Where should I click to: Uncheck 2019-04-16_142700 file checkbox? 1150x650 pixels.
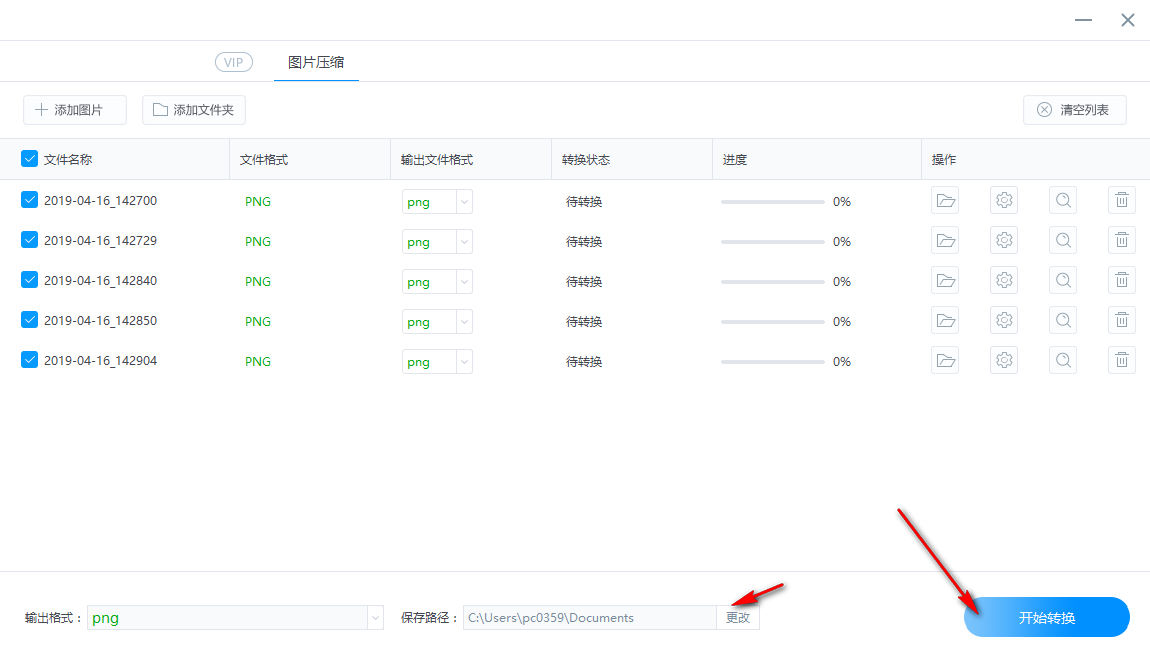click(x=29, y=200)
